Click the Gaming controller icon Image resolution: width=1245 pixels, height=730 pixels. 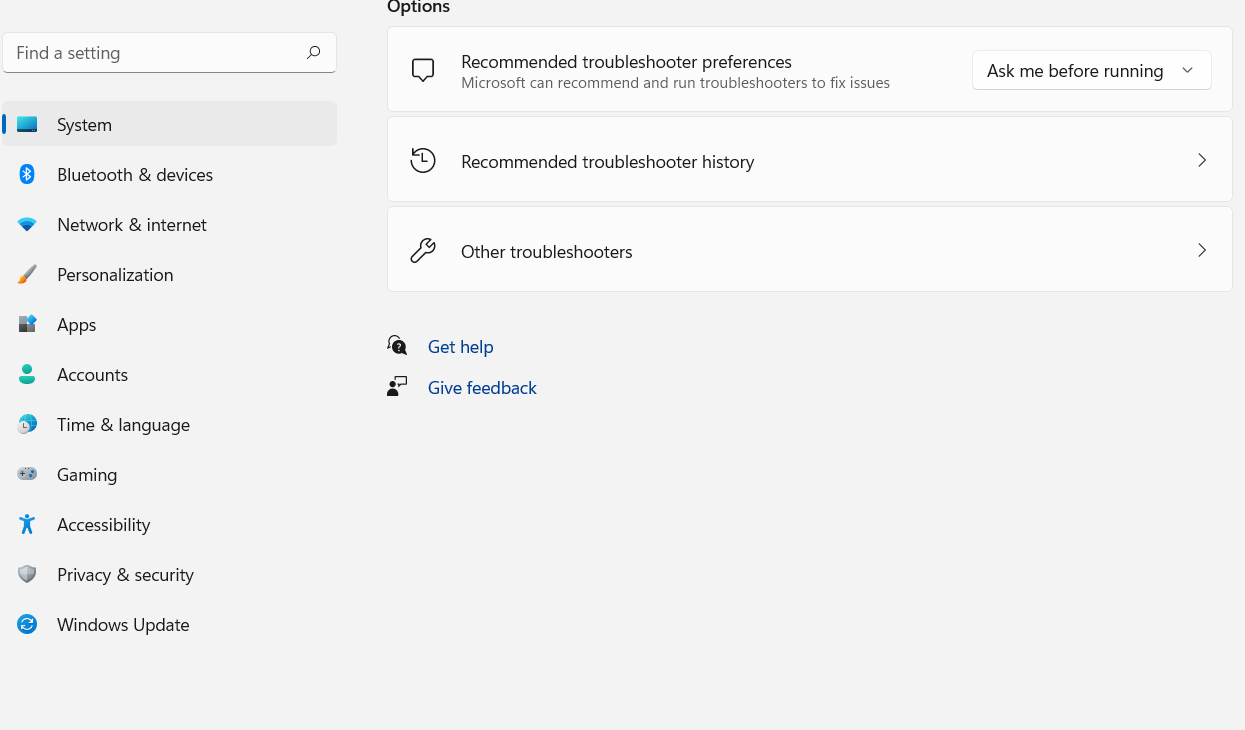pyautogui.click(x=27, y=475)
